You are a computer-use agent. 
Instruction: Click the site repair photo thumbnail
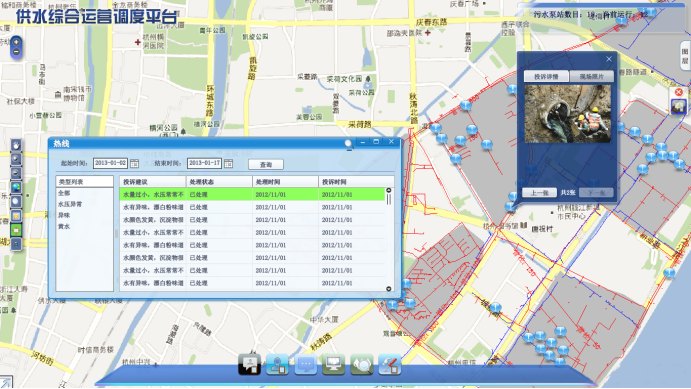[568, 114]
